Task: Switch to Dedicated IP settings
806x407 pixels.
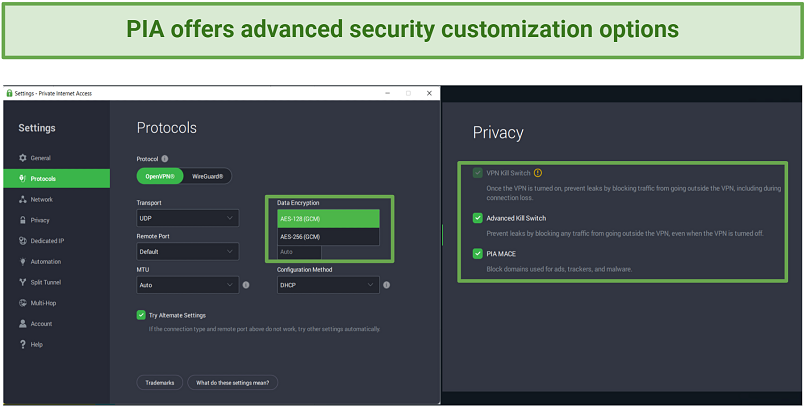Action: click(57, 240)
